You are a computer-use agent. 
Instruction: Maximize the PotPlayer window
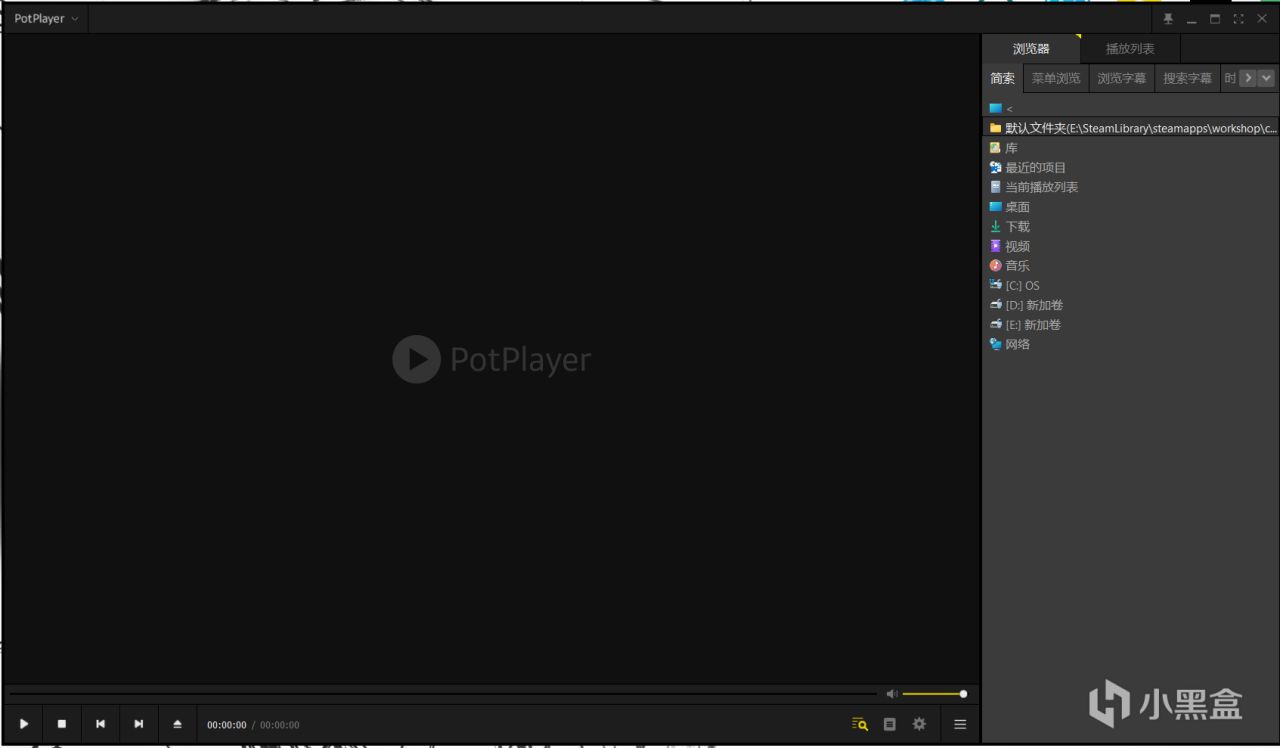[1215, 19]
